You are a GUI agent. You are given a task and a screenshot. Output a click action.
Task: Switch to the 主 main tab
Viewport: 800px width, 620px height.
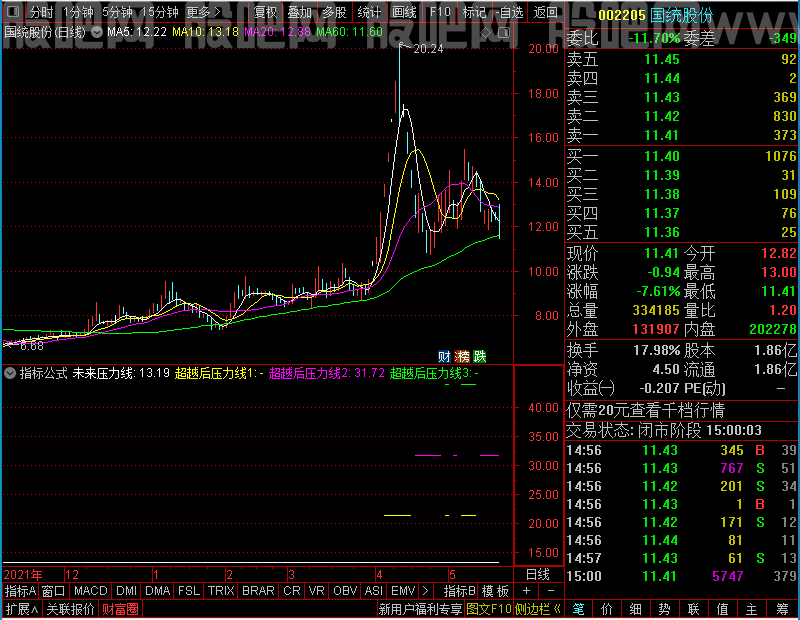click(x=752, y=609)
